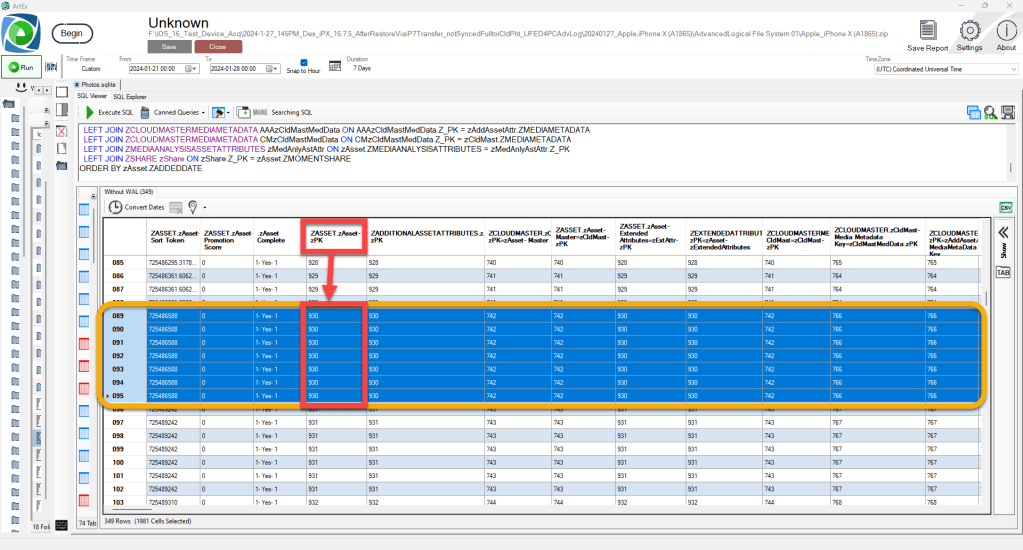
Task: Open the Settings gear
Action: click(969, 32)
